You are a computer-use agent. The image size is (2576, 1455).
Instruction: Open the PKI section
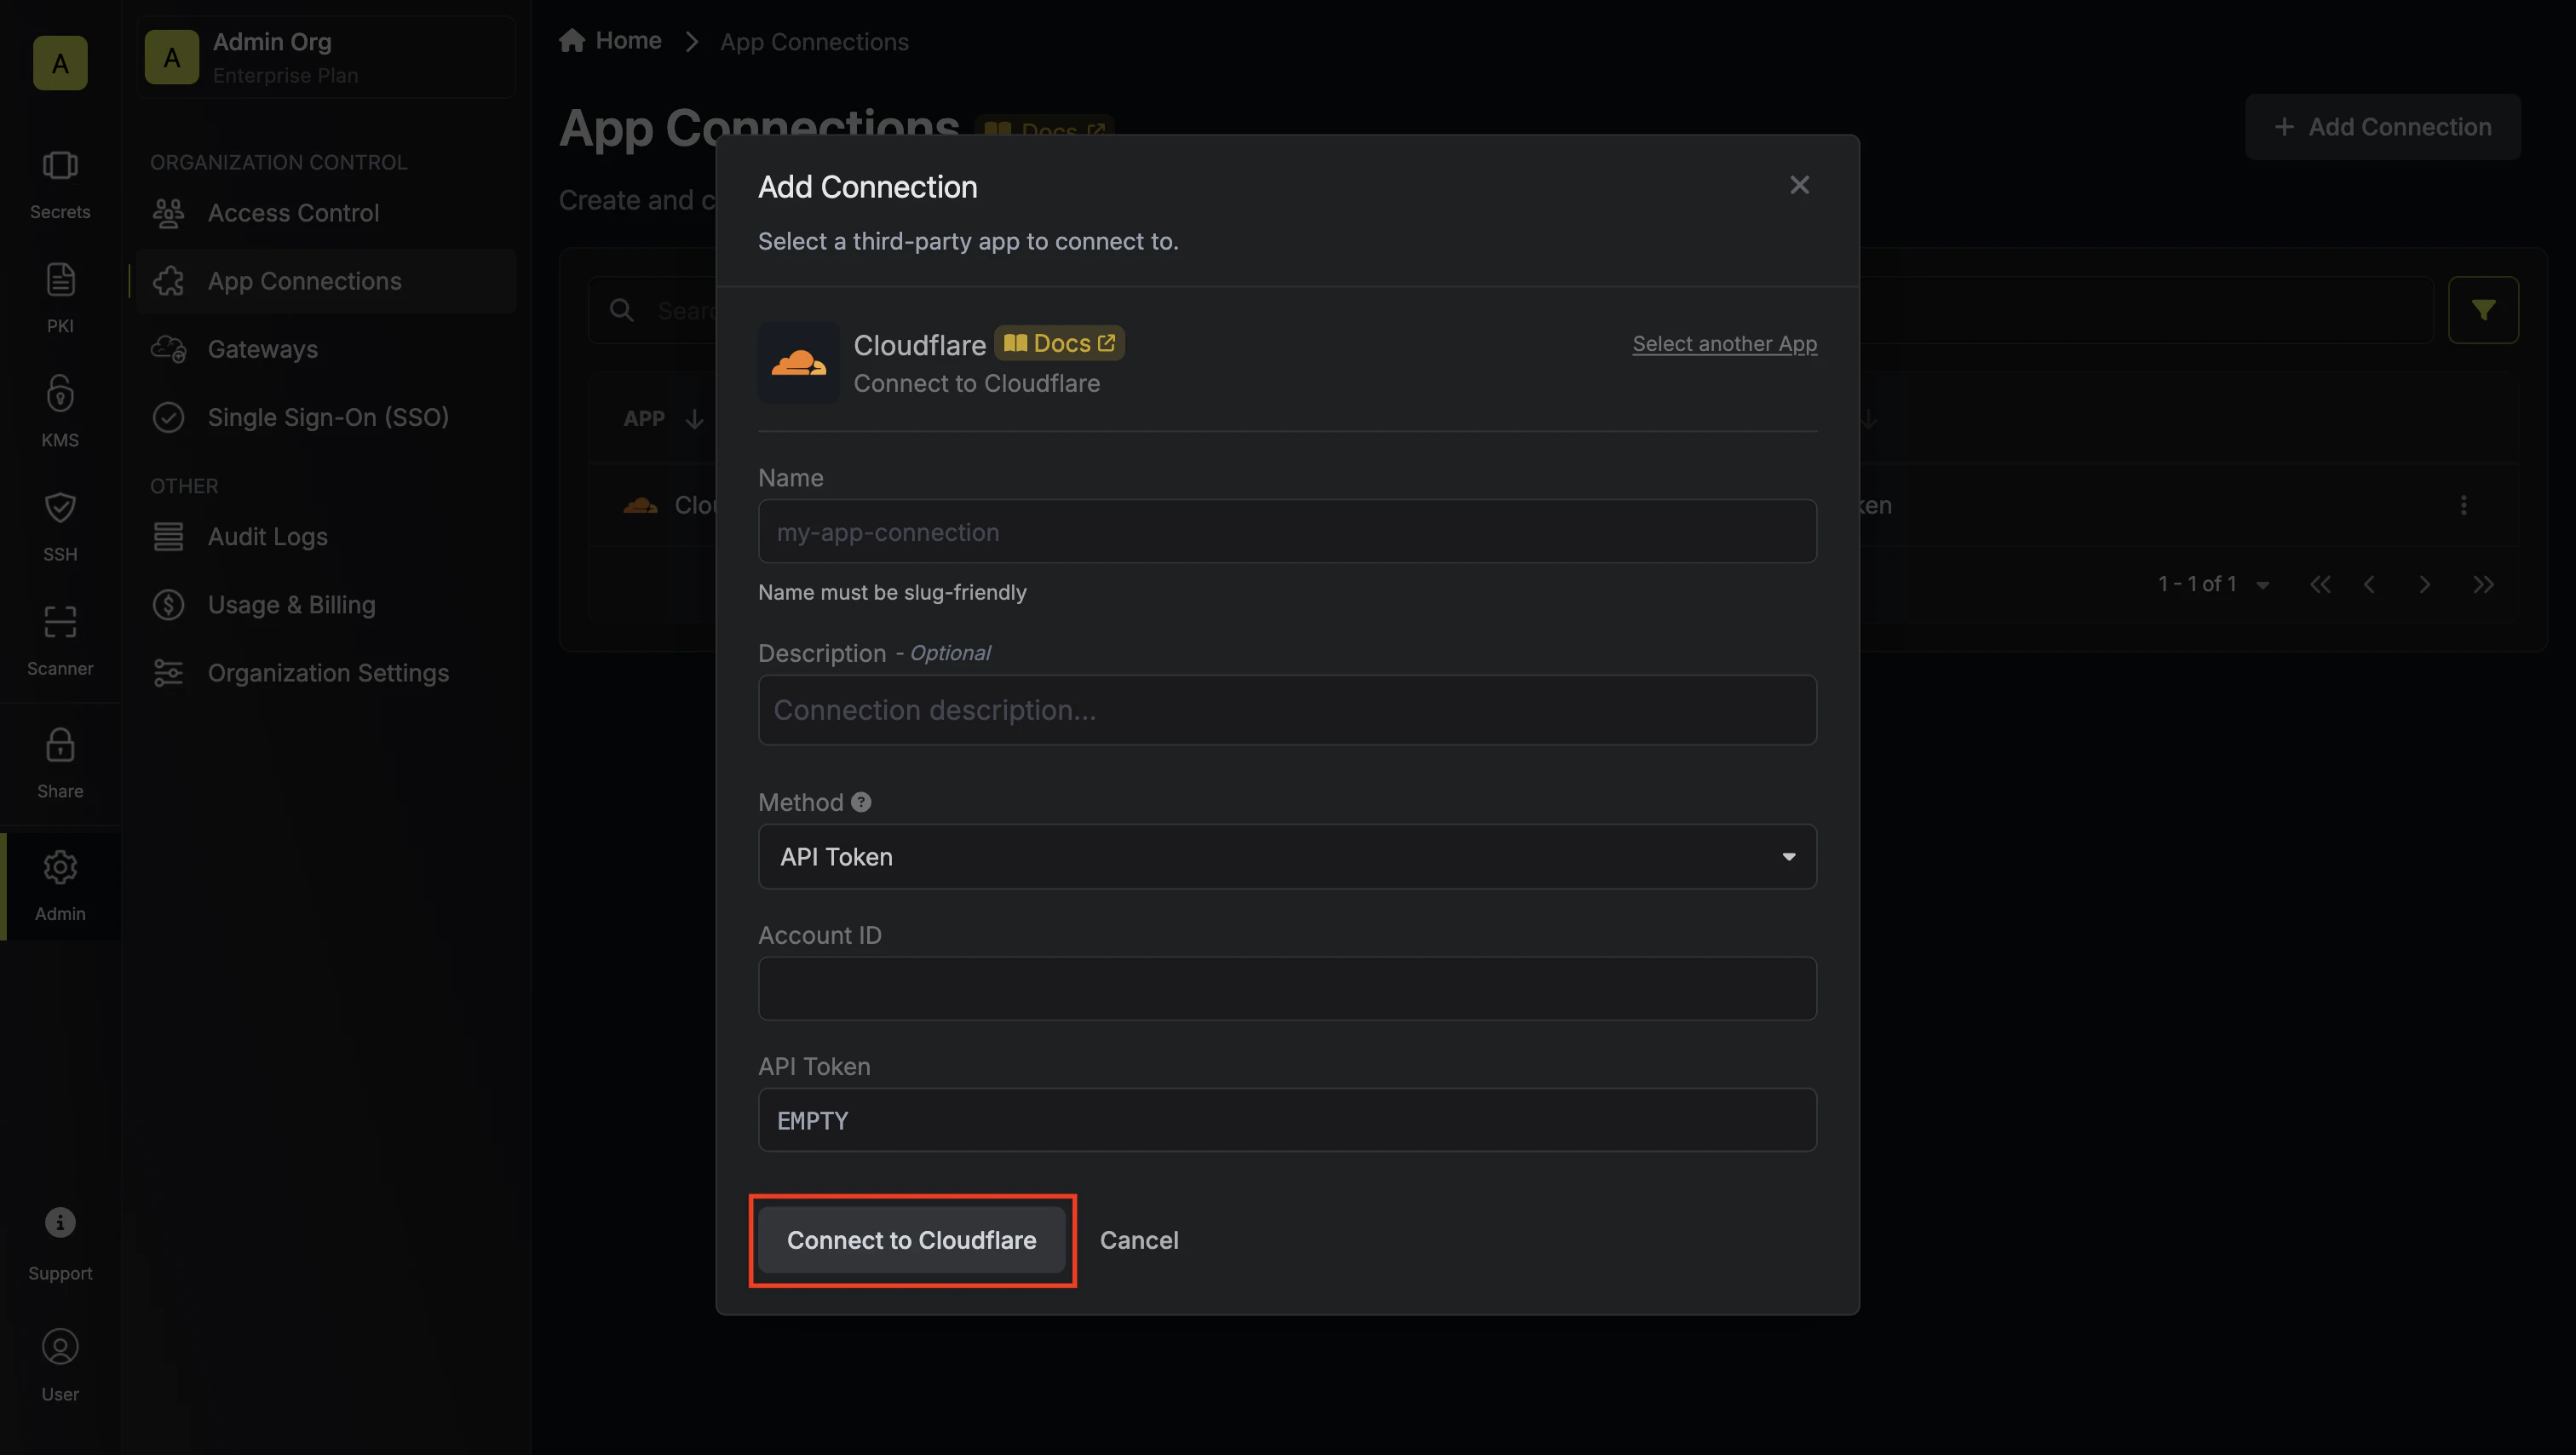60,299
